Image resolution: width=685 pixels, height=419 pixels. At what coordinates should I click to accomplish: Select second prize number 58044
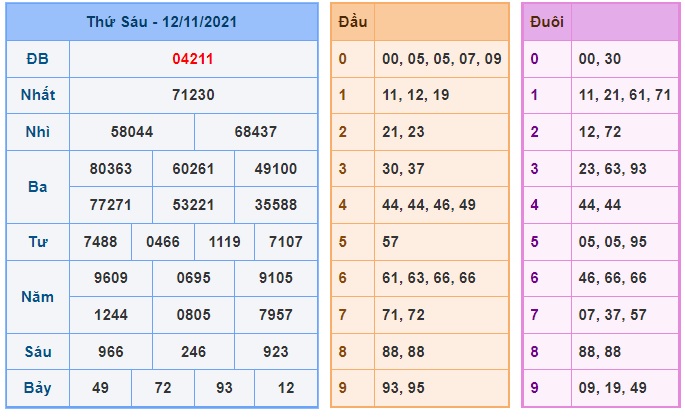[131, 132]
